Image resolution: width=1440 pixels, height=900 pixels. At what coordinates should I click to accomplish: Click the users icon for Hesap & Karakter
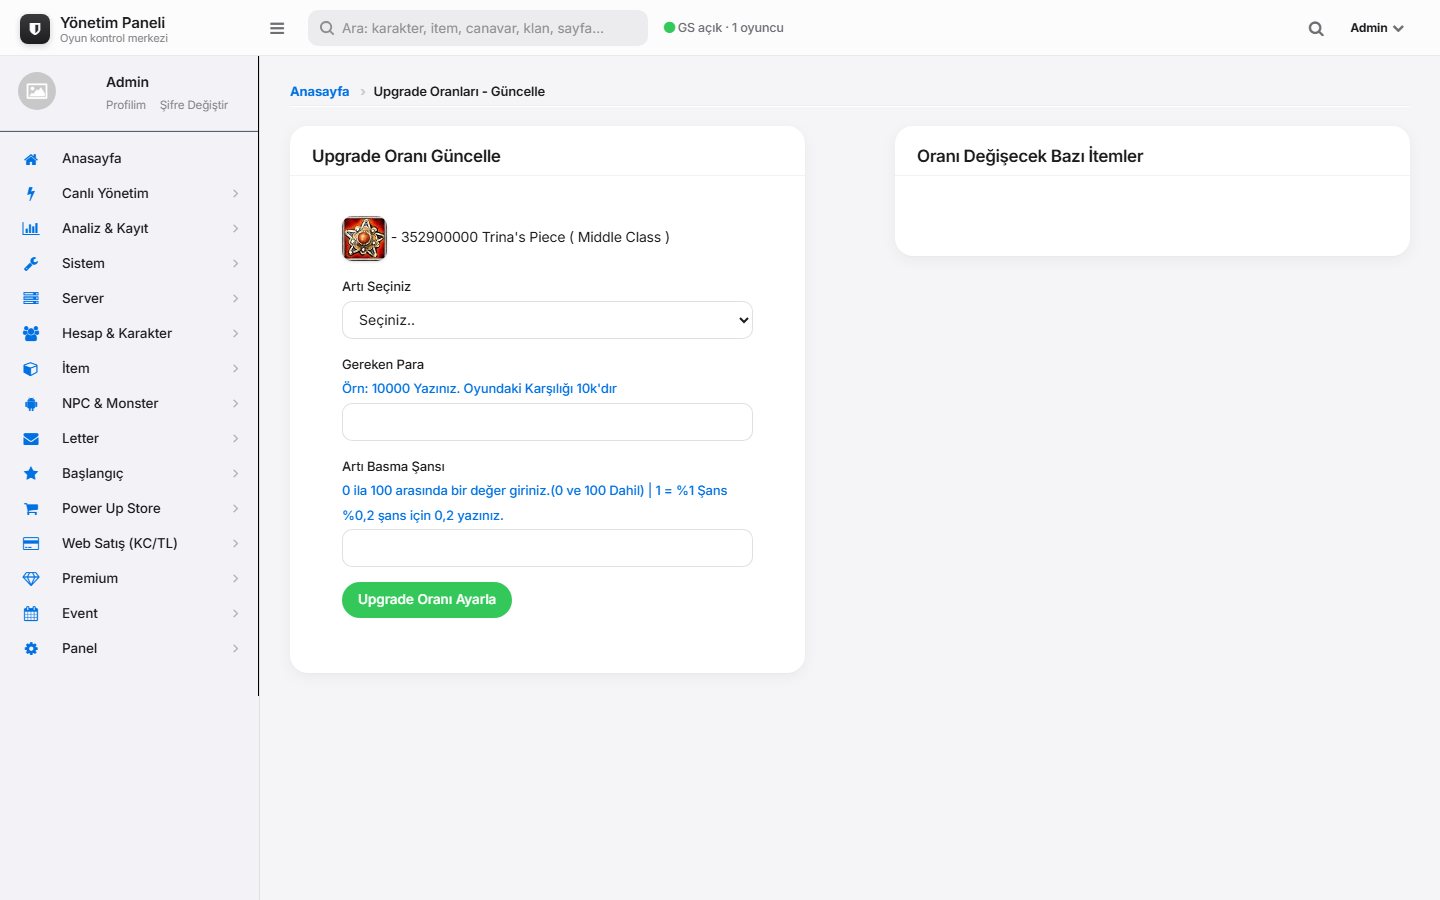pyautogui.click(x=31, y=334)
